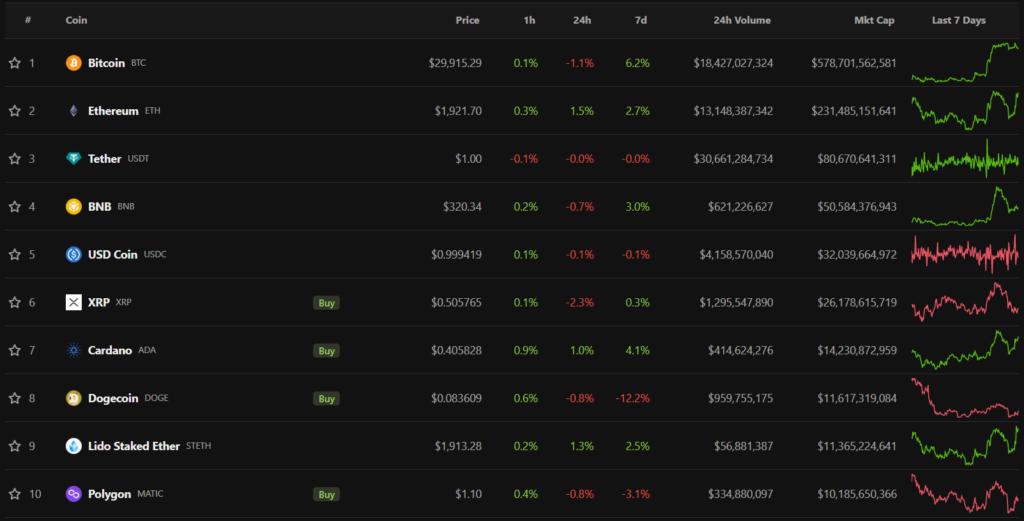The height and width of the screenshot is (521, 1024).
Task: Favorite Bitcoin using its star
Action: [15, 63]
